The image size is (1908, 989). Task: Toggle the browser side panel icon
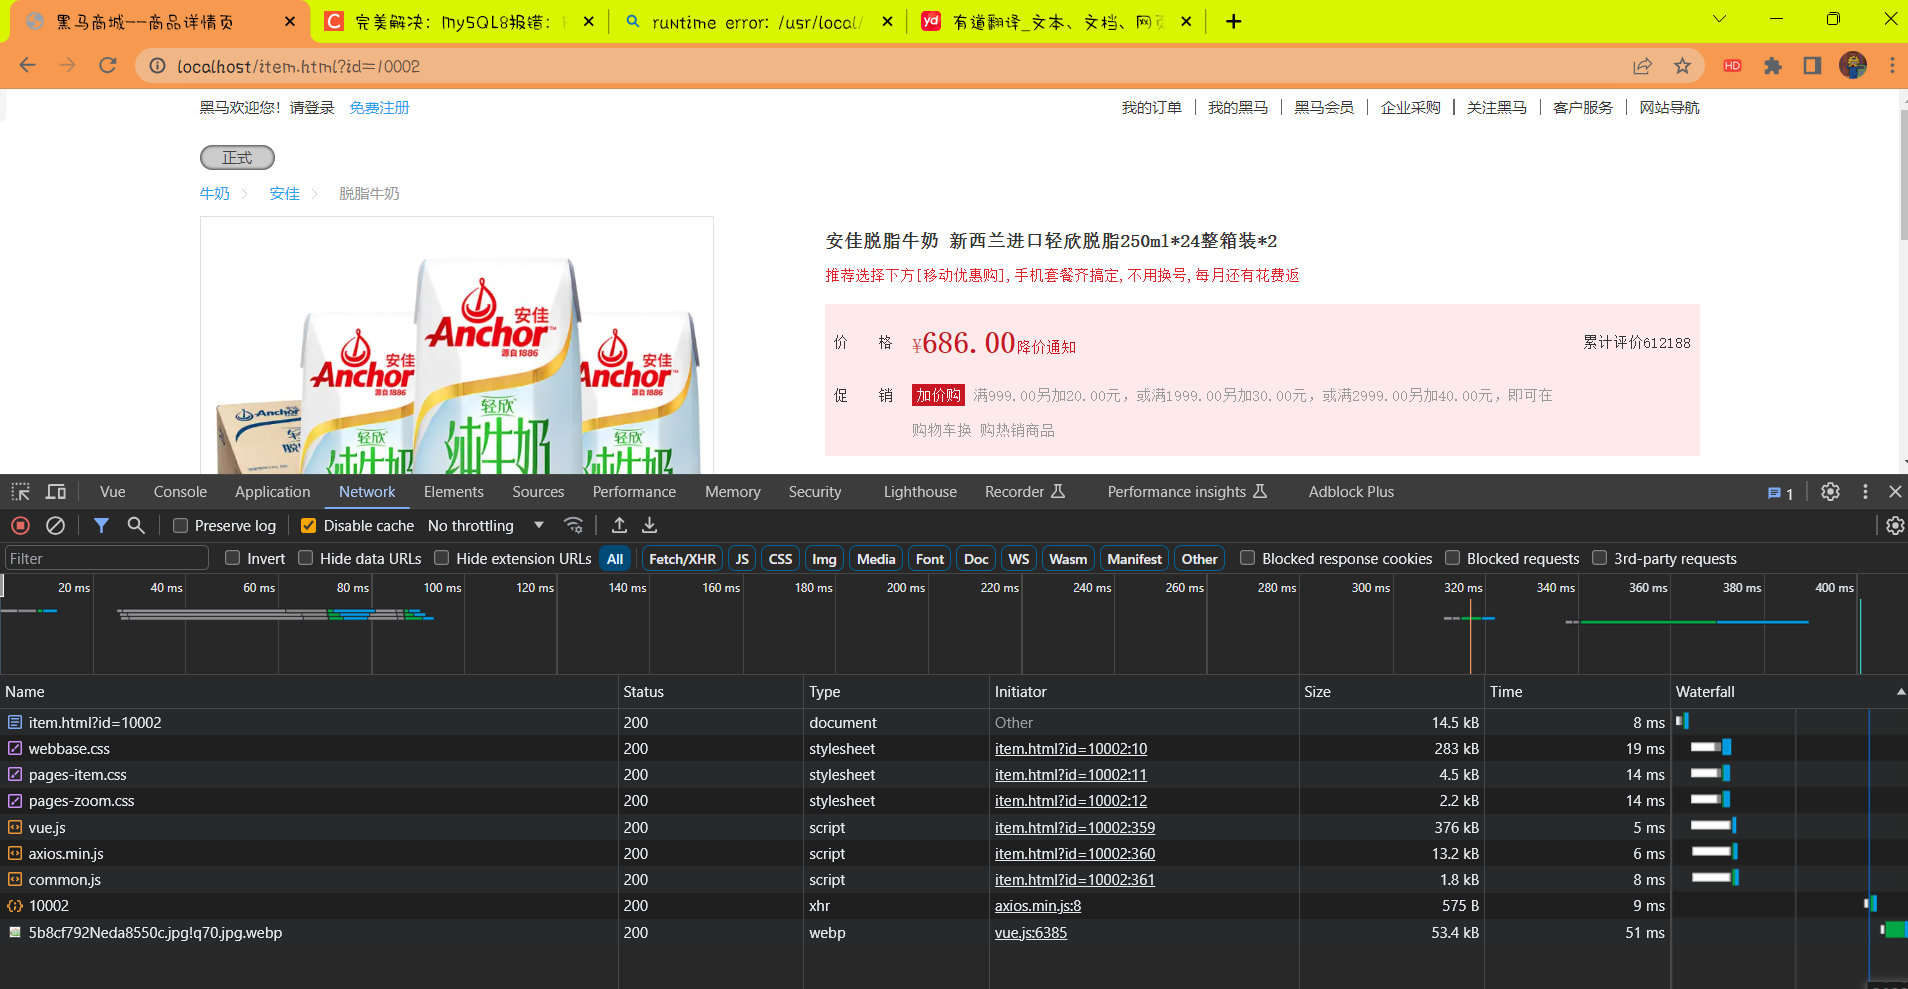click(1812, 66)
